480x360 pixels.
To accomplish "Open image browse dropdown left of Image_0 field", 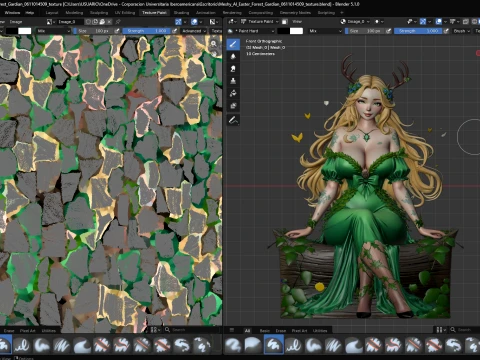I will click(50, 22).
